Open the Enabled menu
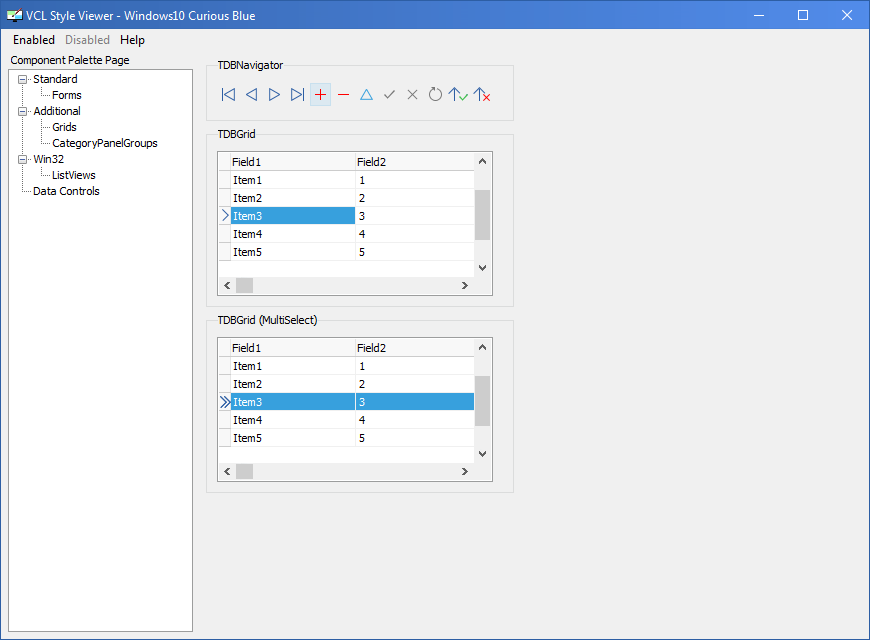Image resolution: width=870 pixels, height=640 pixels. [34, 40]
